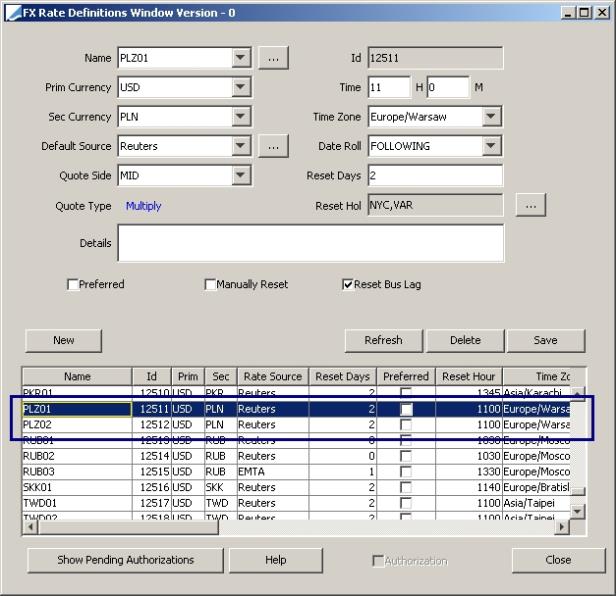This screenshot has width=616, height=596.
Task: Sort table by Name column header
Action: point(77,376)
